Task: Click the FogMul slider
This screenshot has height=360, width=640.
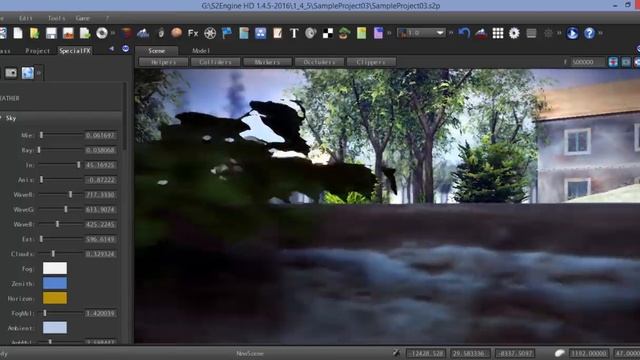Action: click(x=60, y=313)
